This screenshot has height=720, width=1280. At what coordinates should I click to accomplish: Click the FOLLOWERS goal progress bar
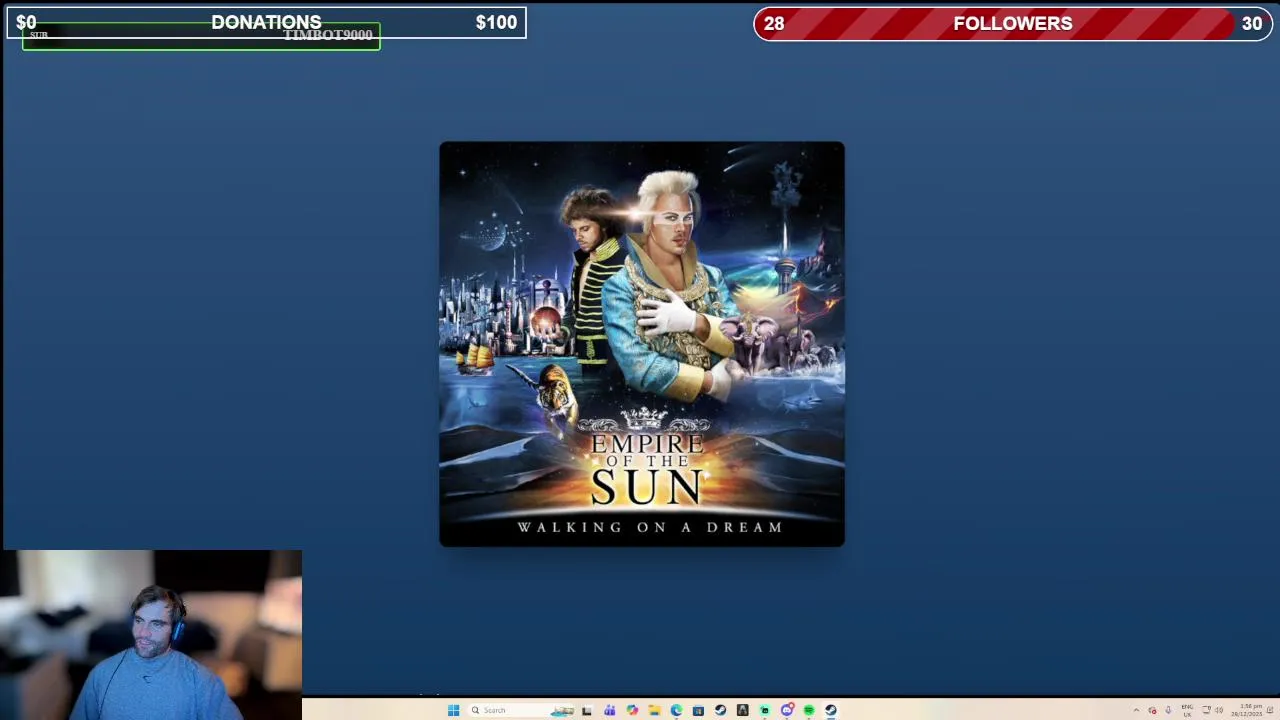(x=1013, y=23)
